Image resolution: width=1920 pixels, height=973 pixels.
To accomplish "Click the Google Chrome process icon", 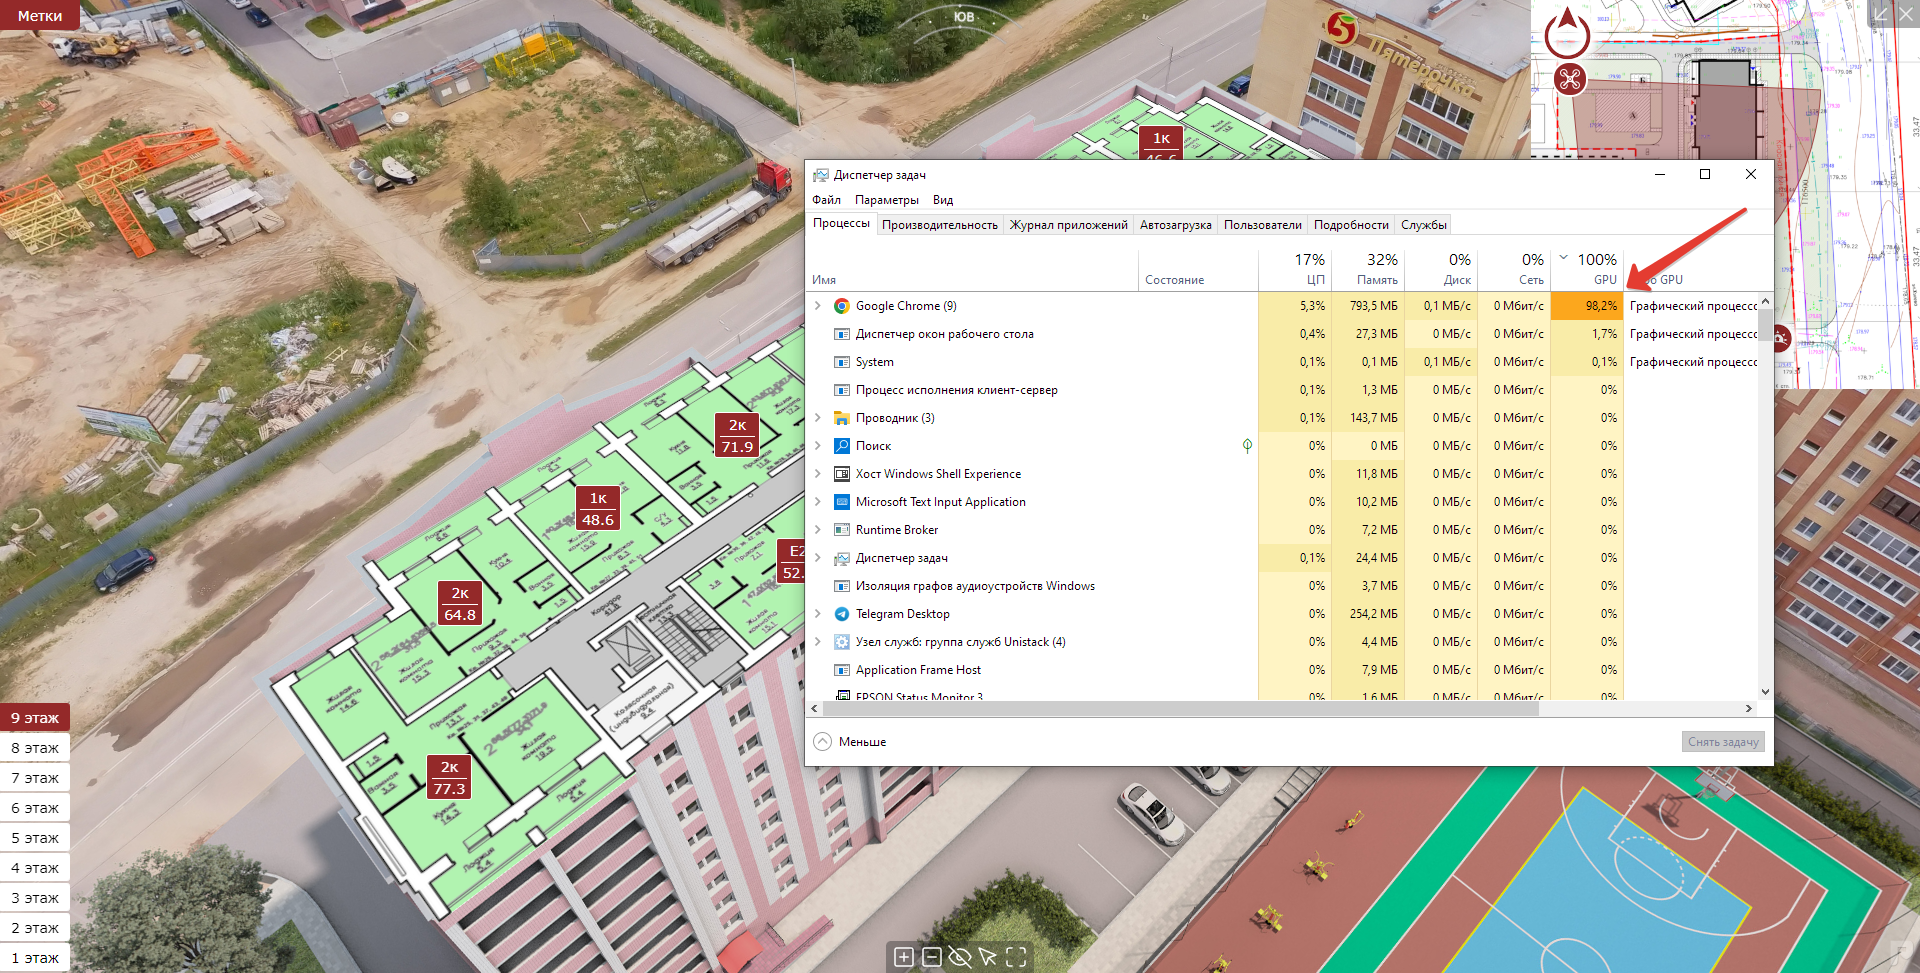I will [x=842, y=306].
